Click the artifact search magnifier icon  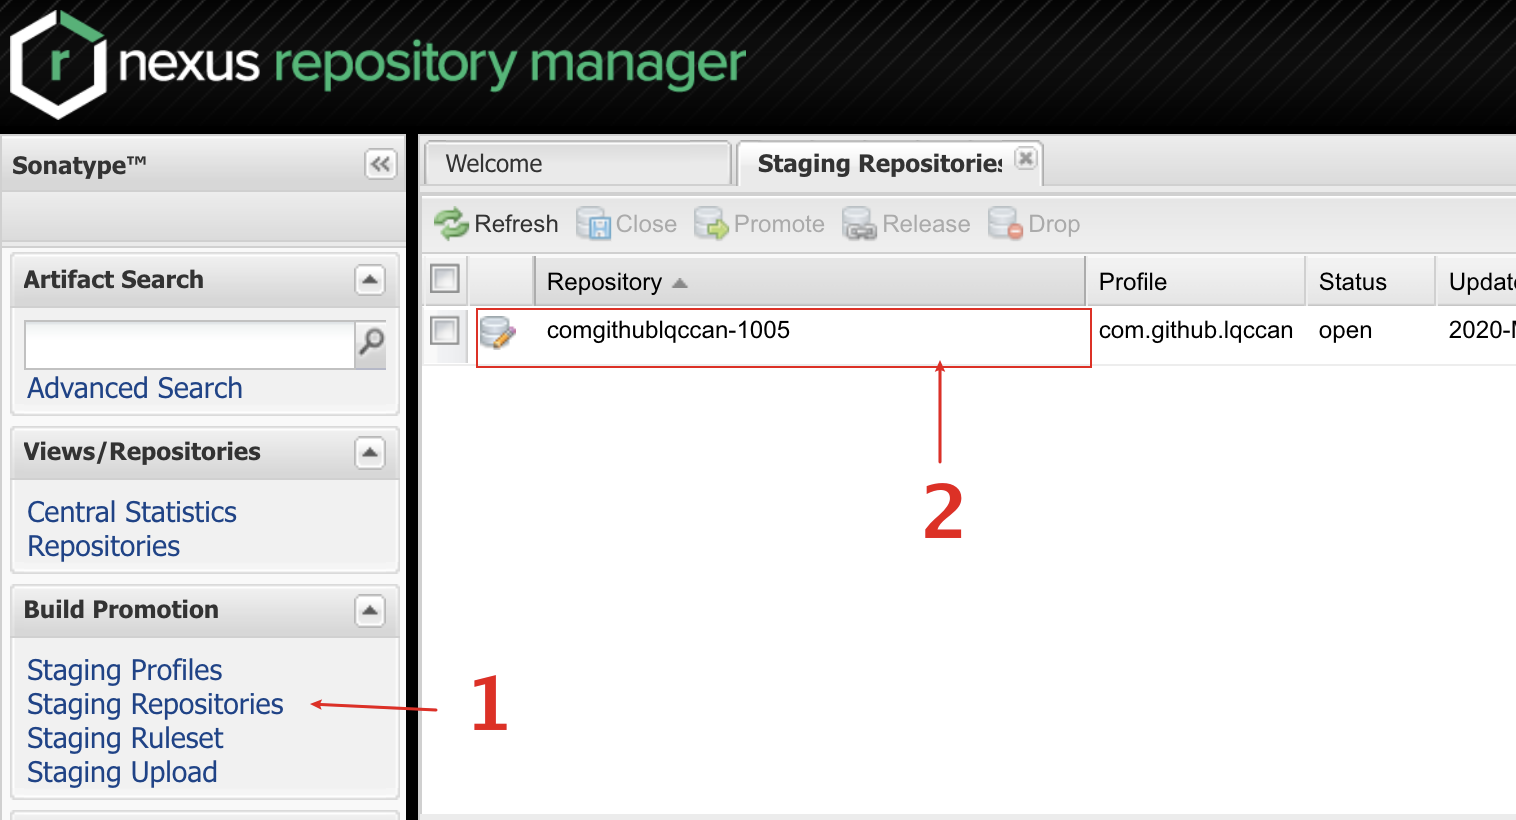pos(371,343)
